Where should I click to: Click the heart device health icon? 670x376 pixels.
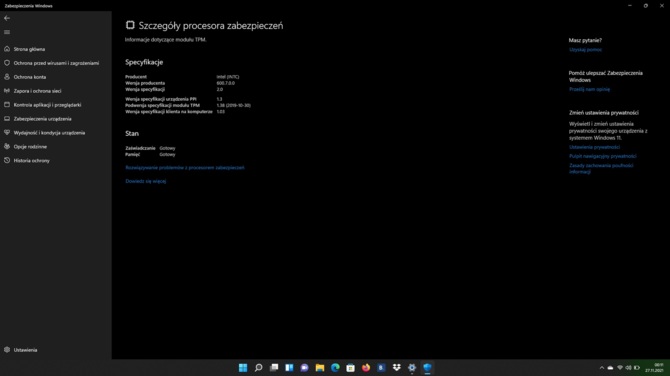[x=7, y=132]
